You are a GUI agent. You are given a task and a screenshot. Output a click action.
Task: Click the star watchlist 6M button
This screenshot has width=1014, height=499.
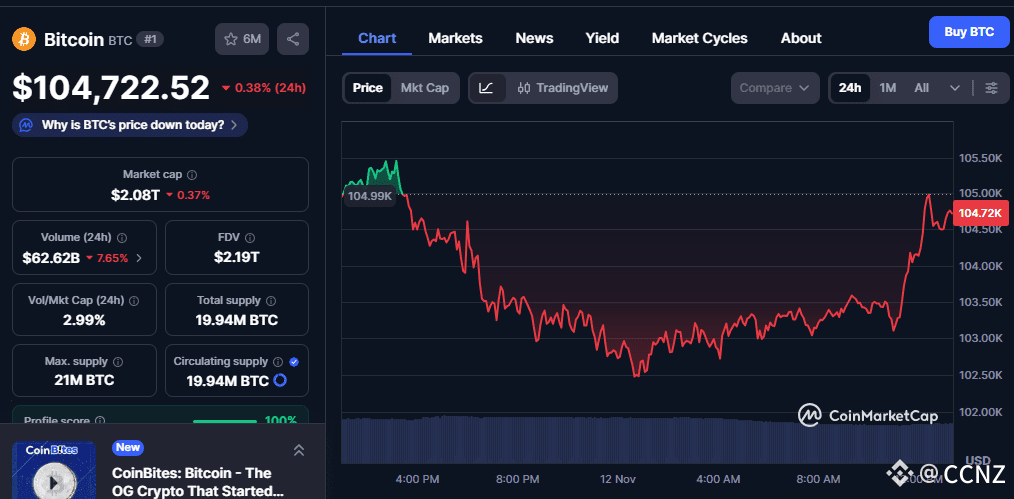242,39
